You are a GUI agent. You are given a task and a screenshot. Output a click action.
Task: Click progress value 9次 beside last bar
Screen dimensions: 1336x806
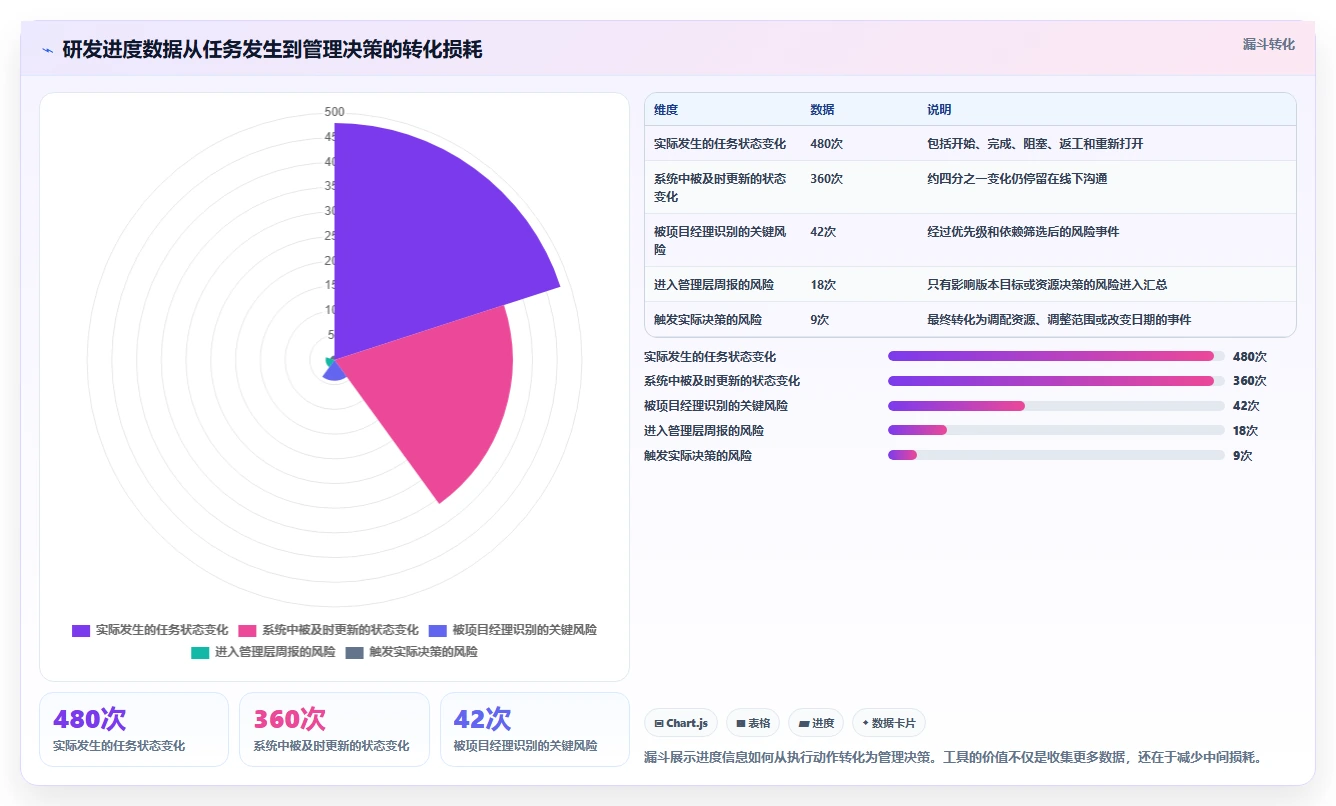(1243, 455)
